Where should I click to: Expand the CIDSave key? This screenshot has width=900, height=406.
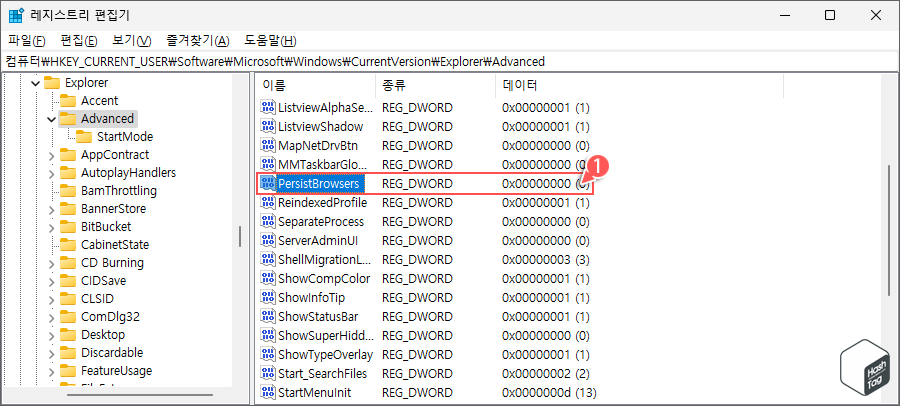coord(52,281)
